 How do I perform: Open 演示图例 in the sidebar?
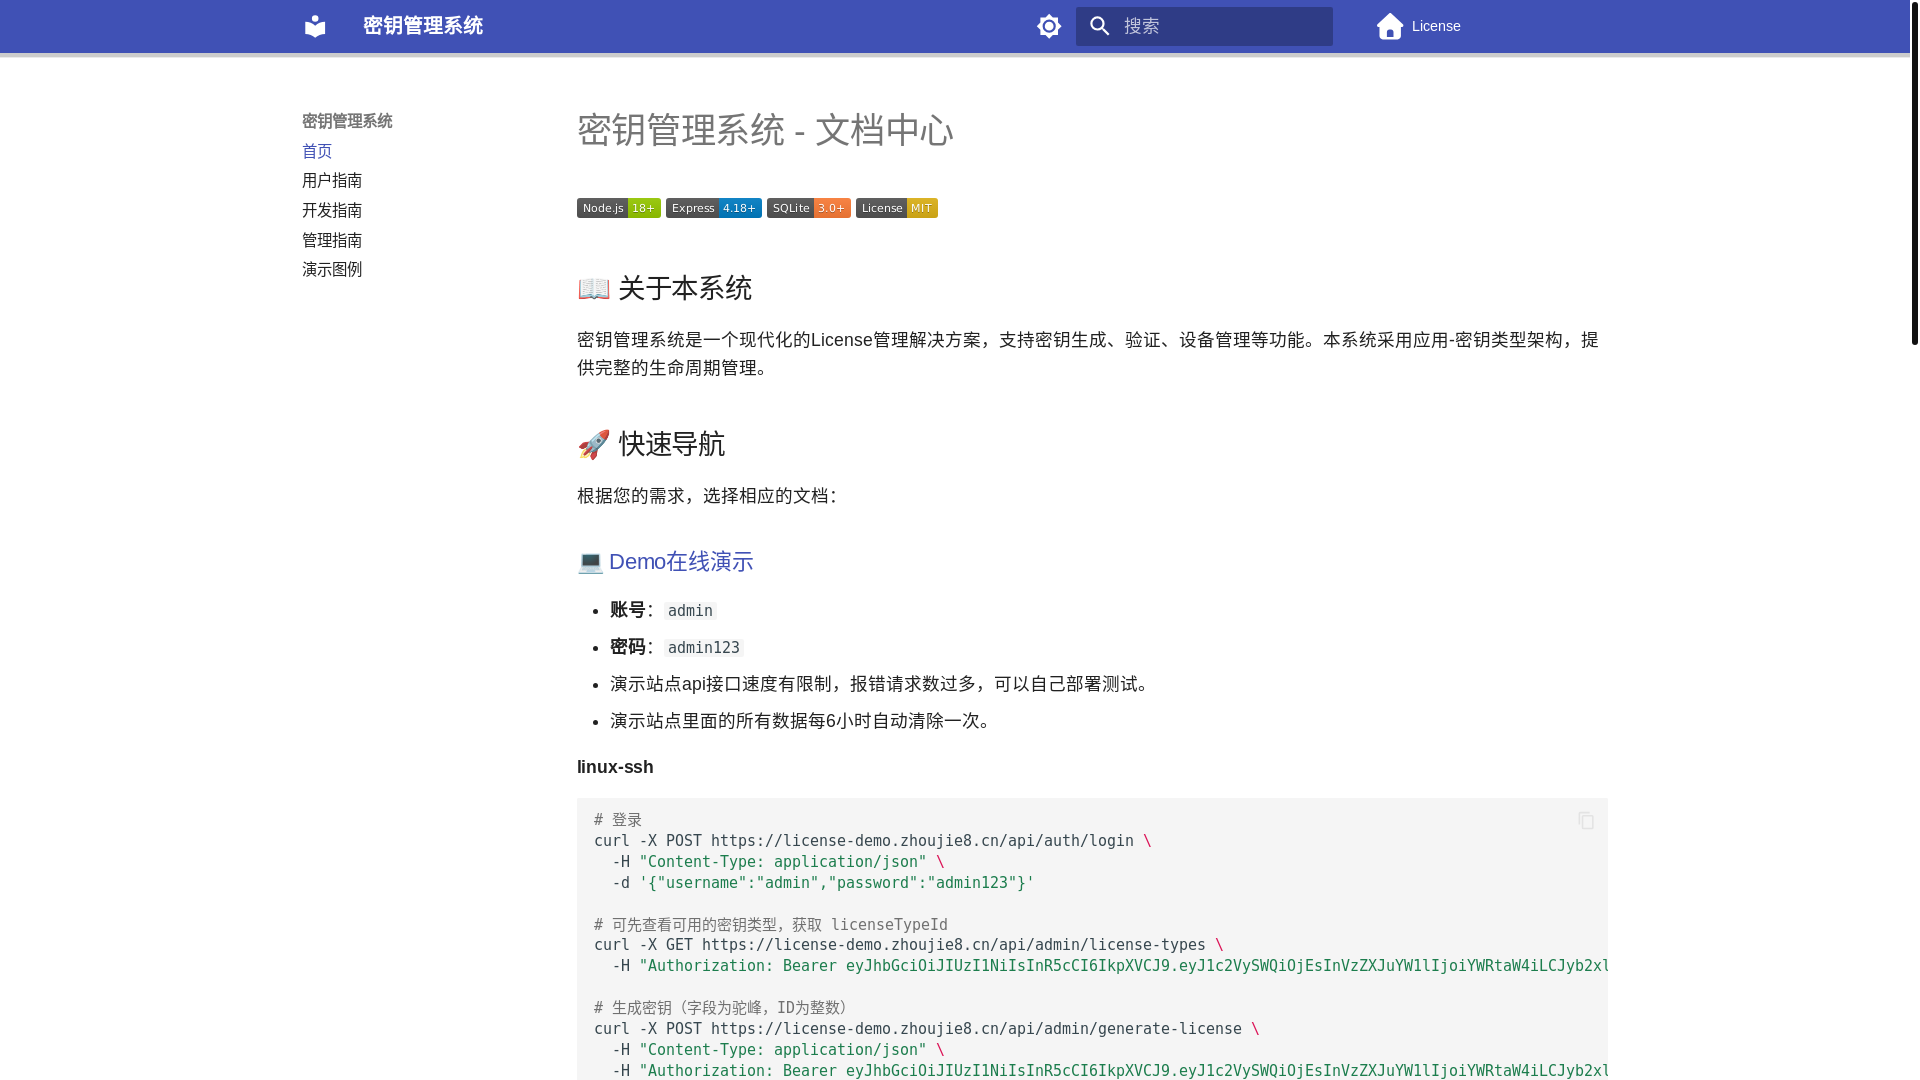(x=332, y=269)
